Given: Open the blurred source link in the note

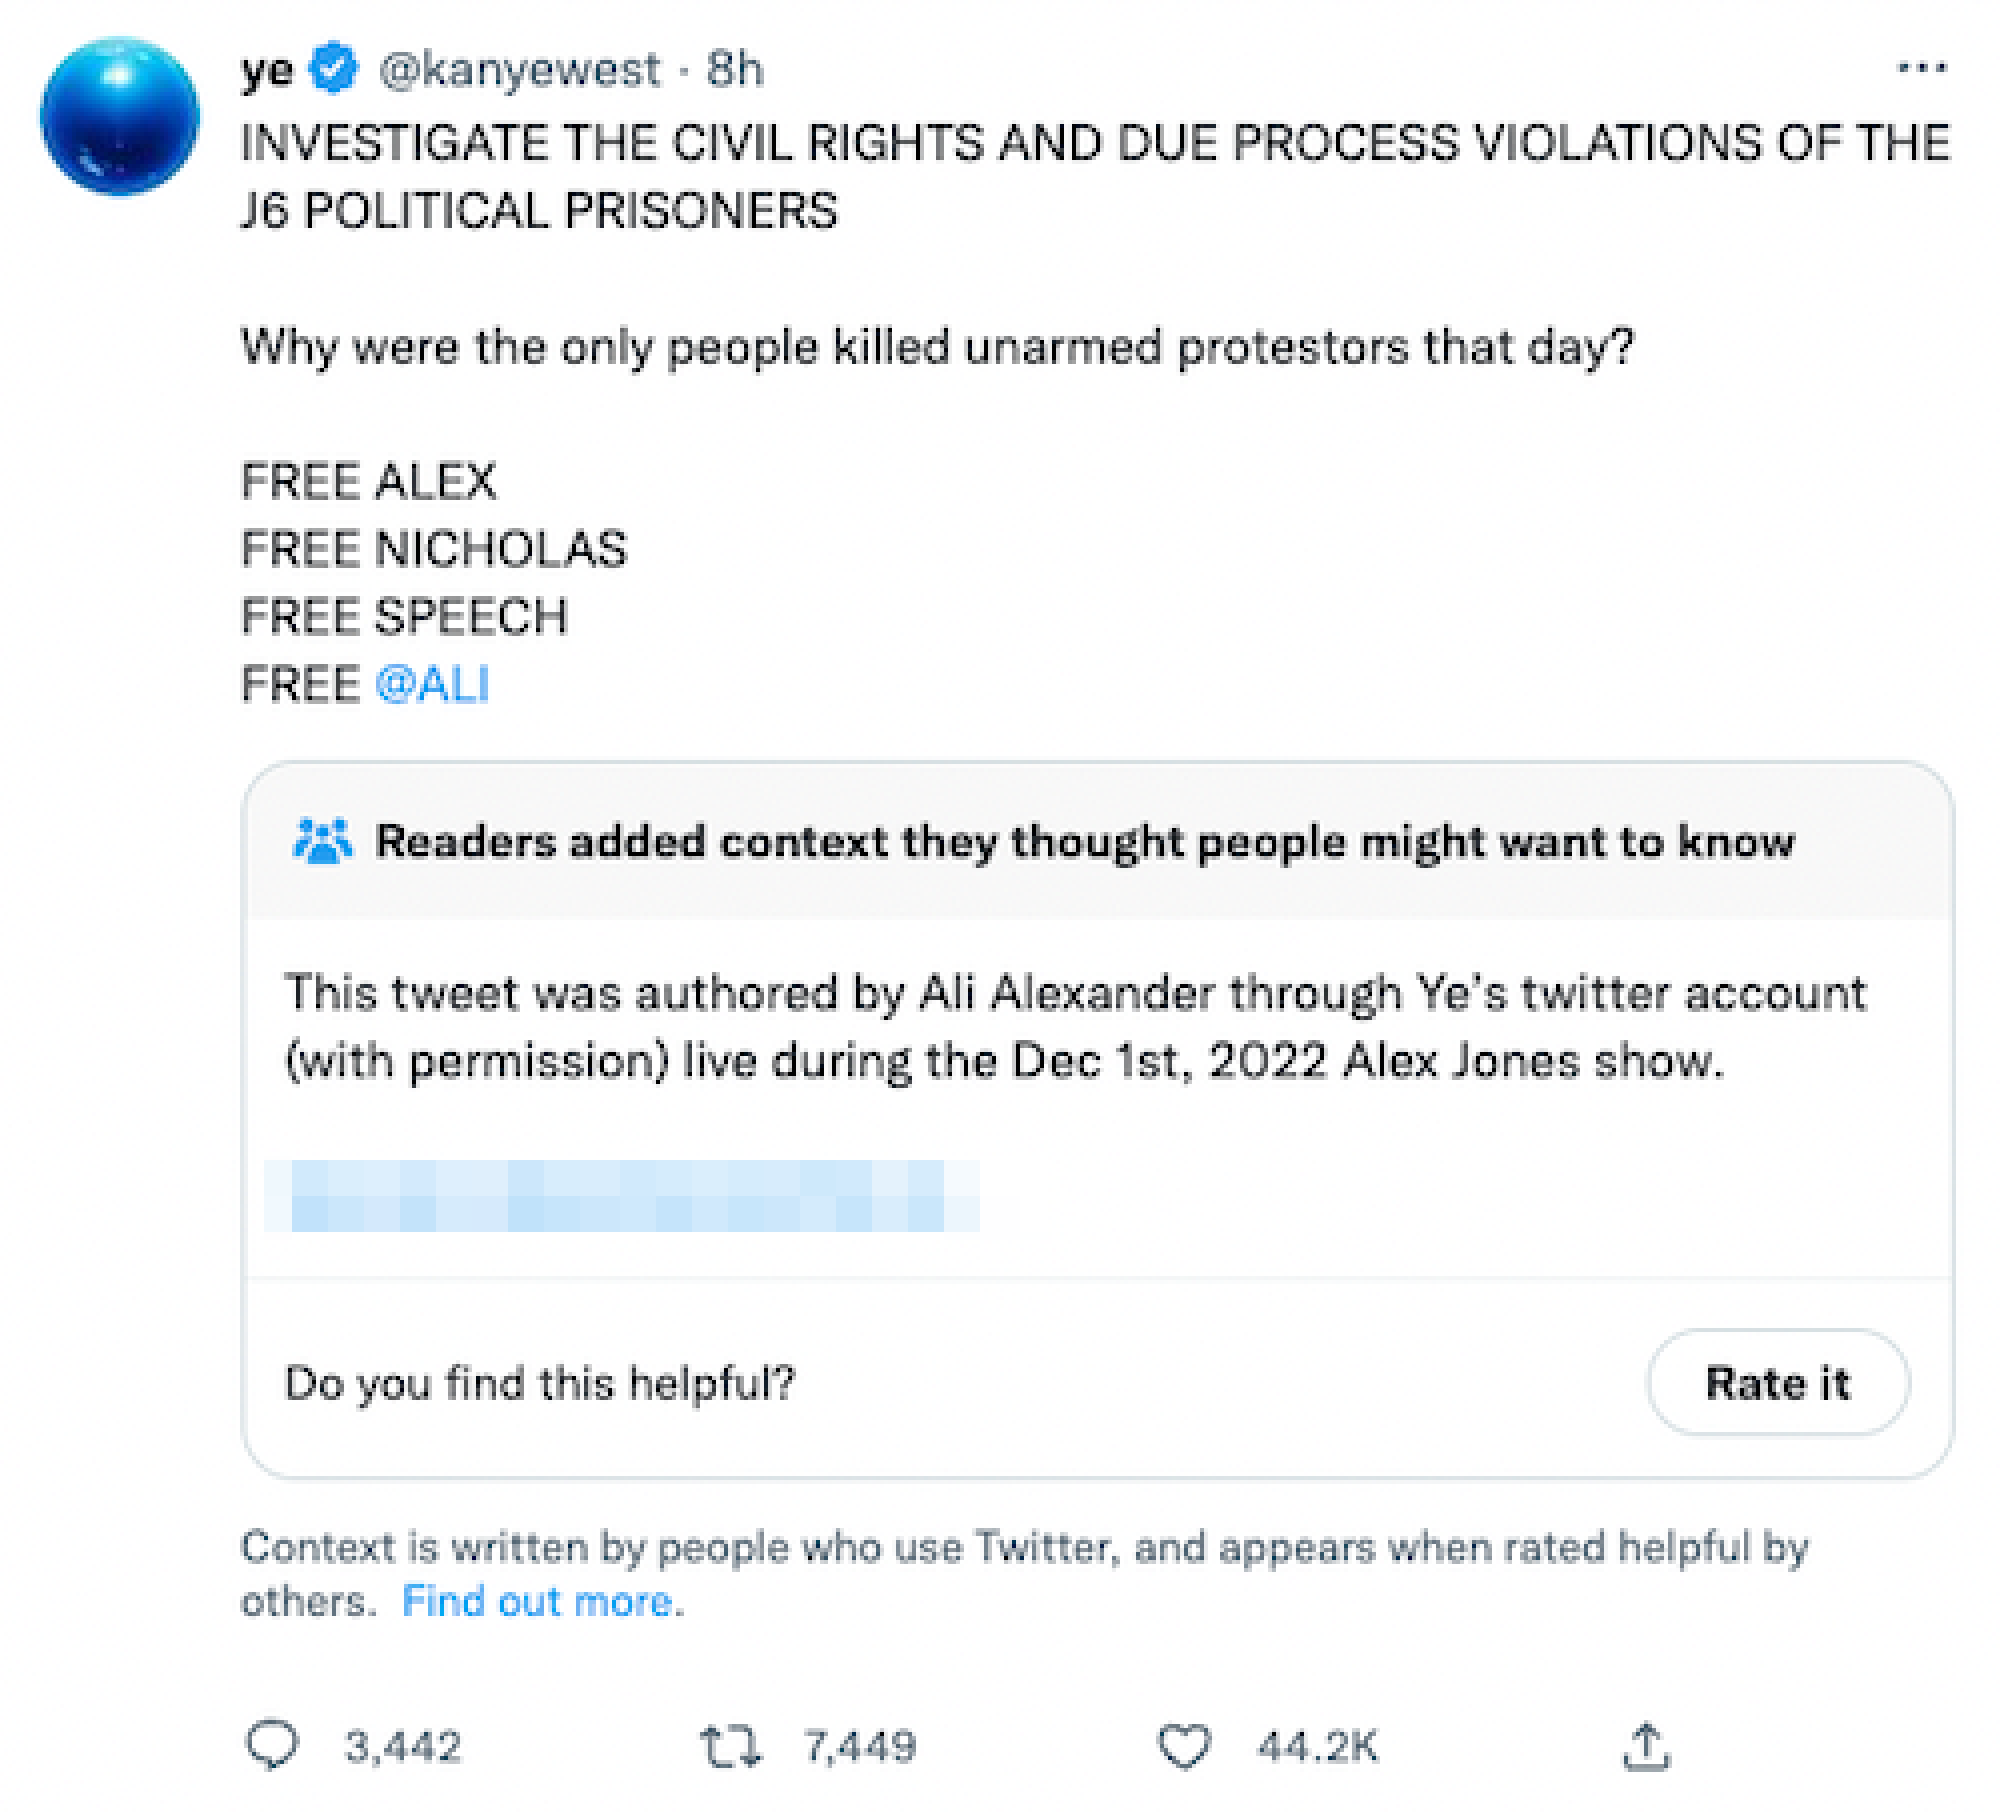Looking at the screenshot, I should [x=620, y=1196].
